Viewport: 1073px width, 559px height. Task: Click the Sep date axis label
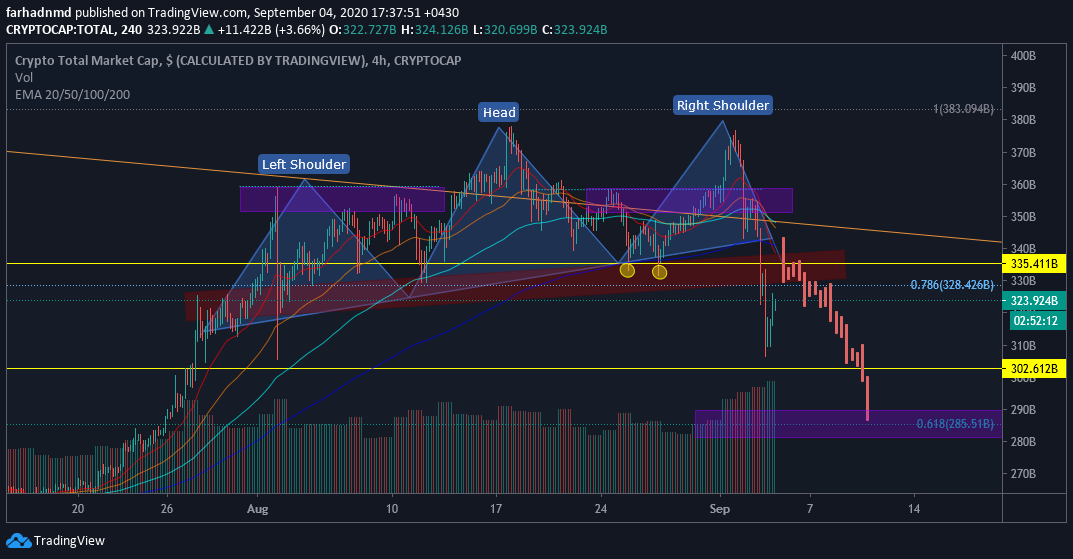click(720, 509)
